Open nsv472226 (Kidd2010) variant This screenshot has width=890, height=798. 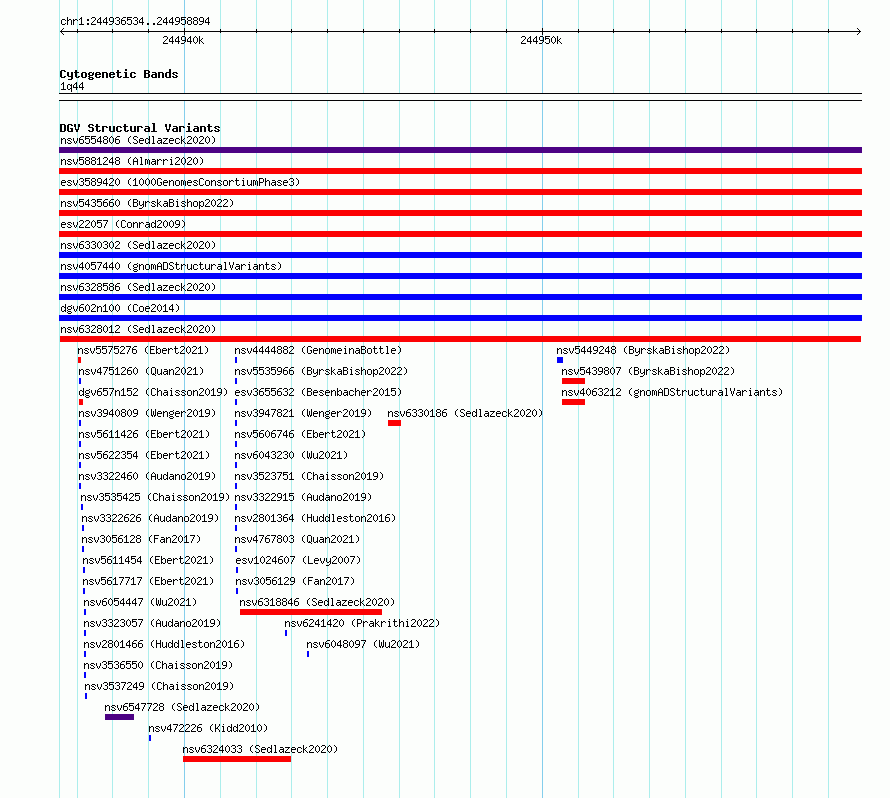[208, 728]
